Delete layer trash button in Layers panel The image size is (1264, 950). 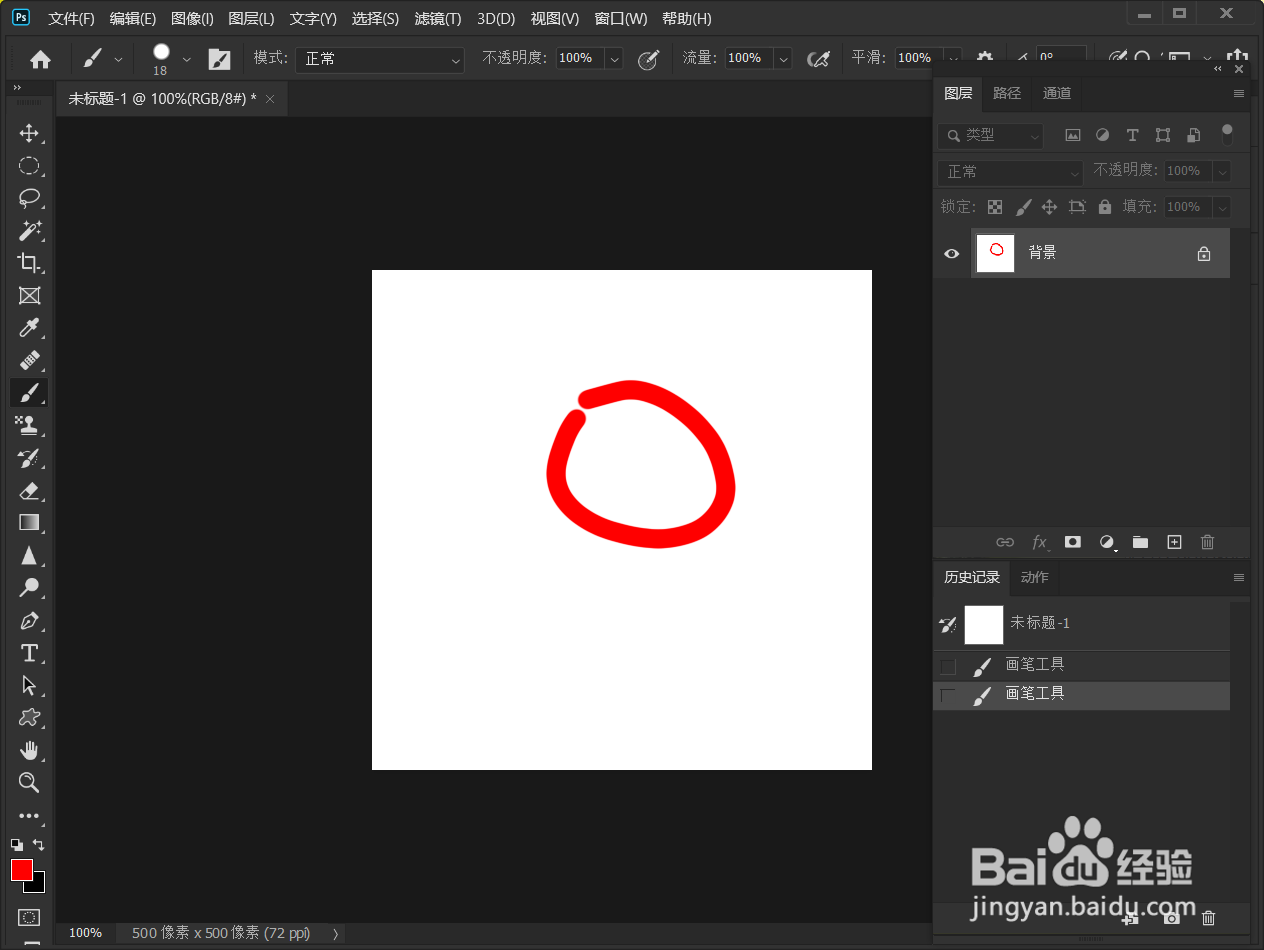click(x=1207, y=542)
